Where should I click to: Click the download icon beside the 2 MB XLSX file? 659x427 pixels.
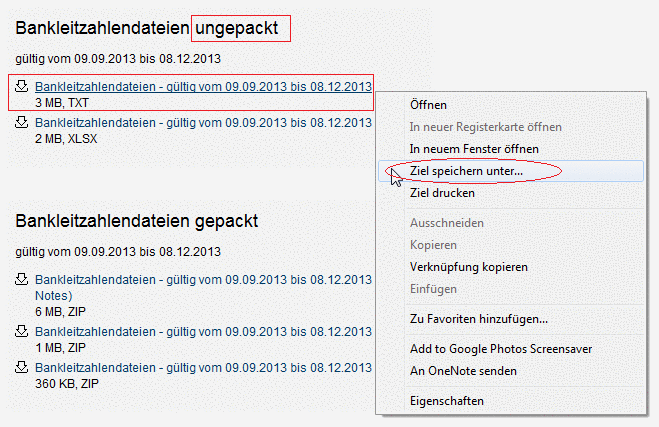[21, 122]
